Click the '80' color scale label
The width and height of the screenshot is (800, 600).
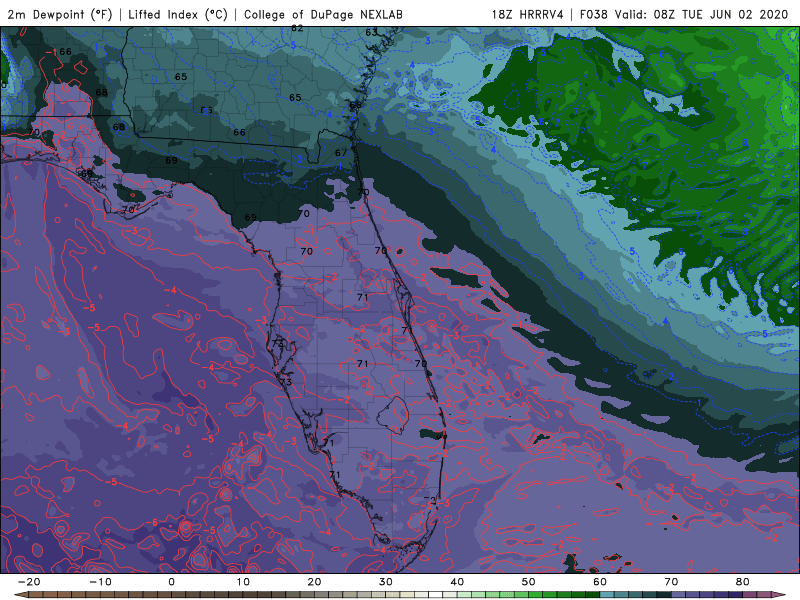(743, 582)
